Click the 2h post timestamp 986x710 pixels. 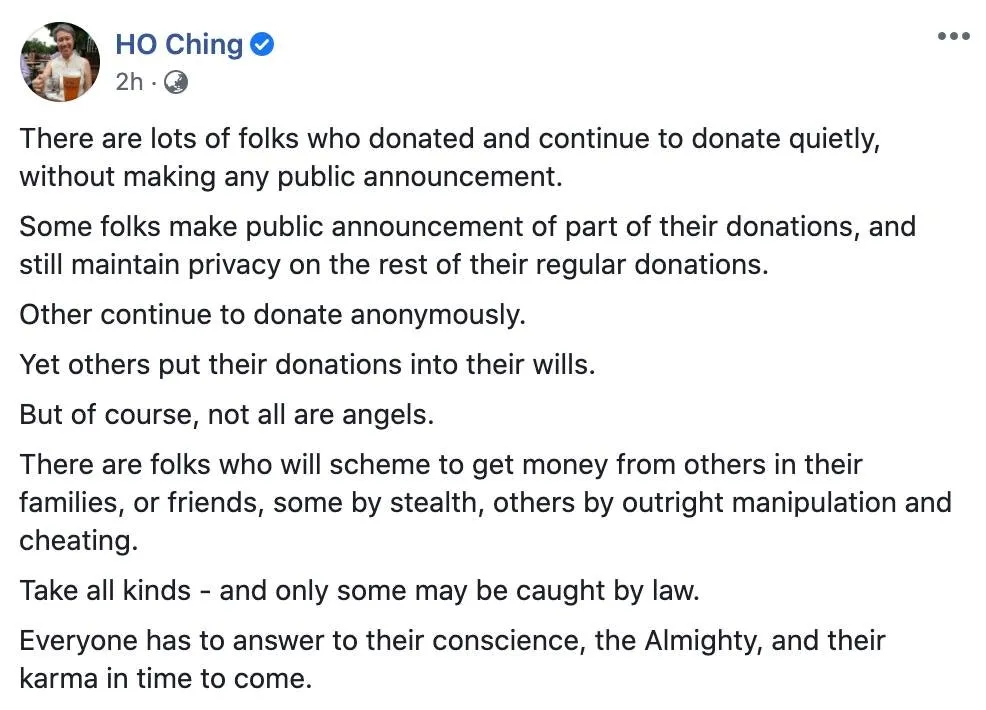129,82
